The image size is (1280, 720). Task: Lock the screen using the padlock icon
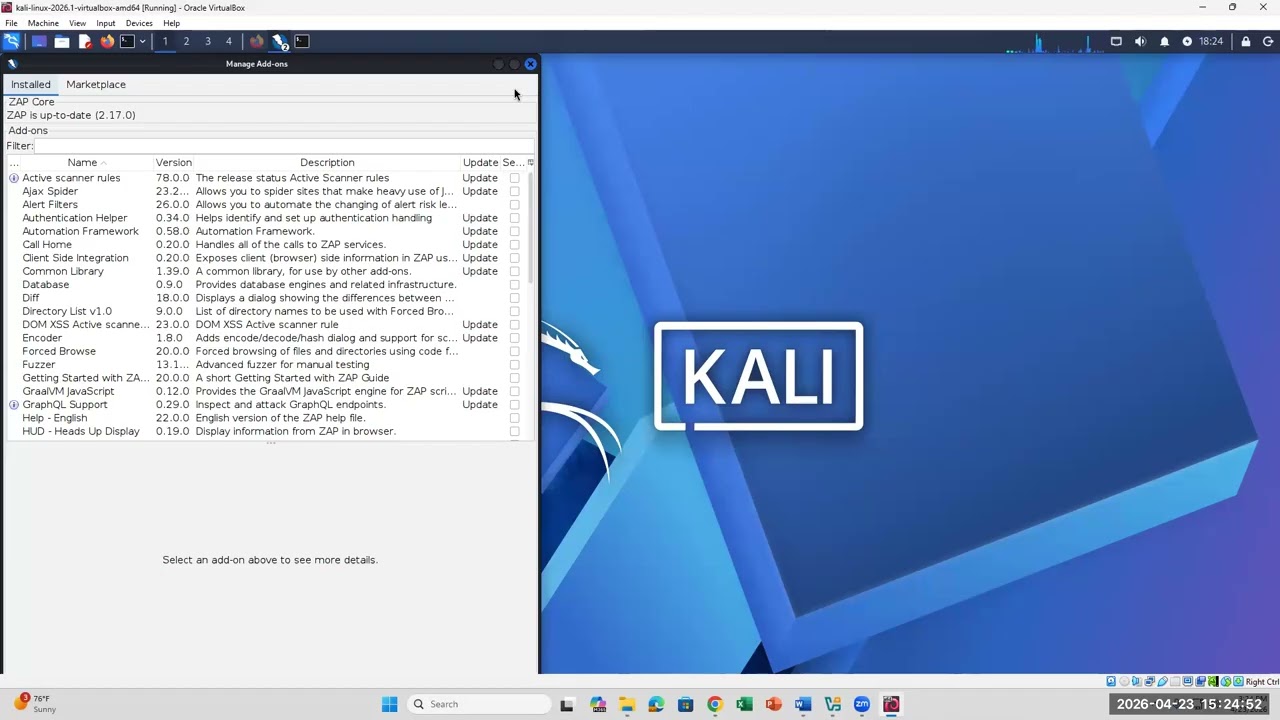click(1245, 41)
